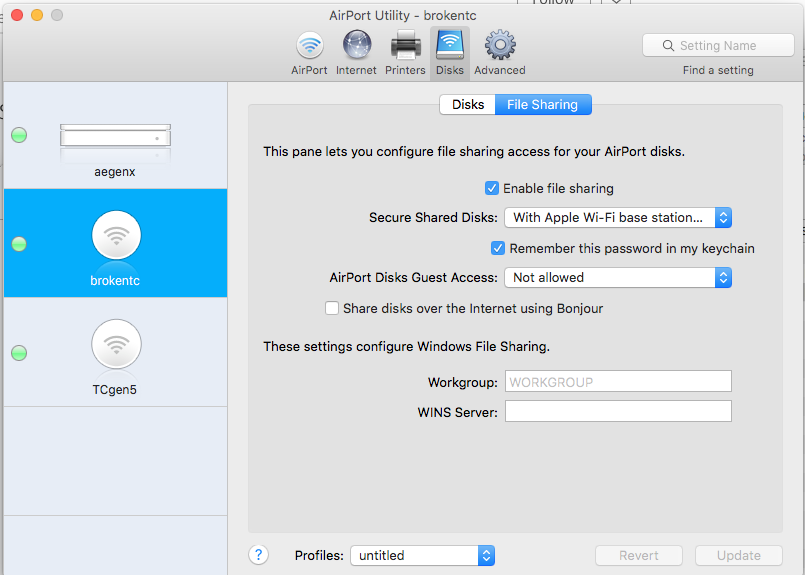Select the brokentc base station icon

[x=116, y=235]
